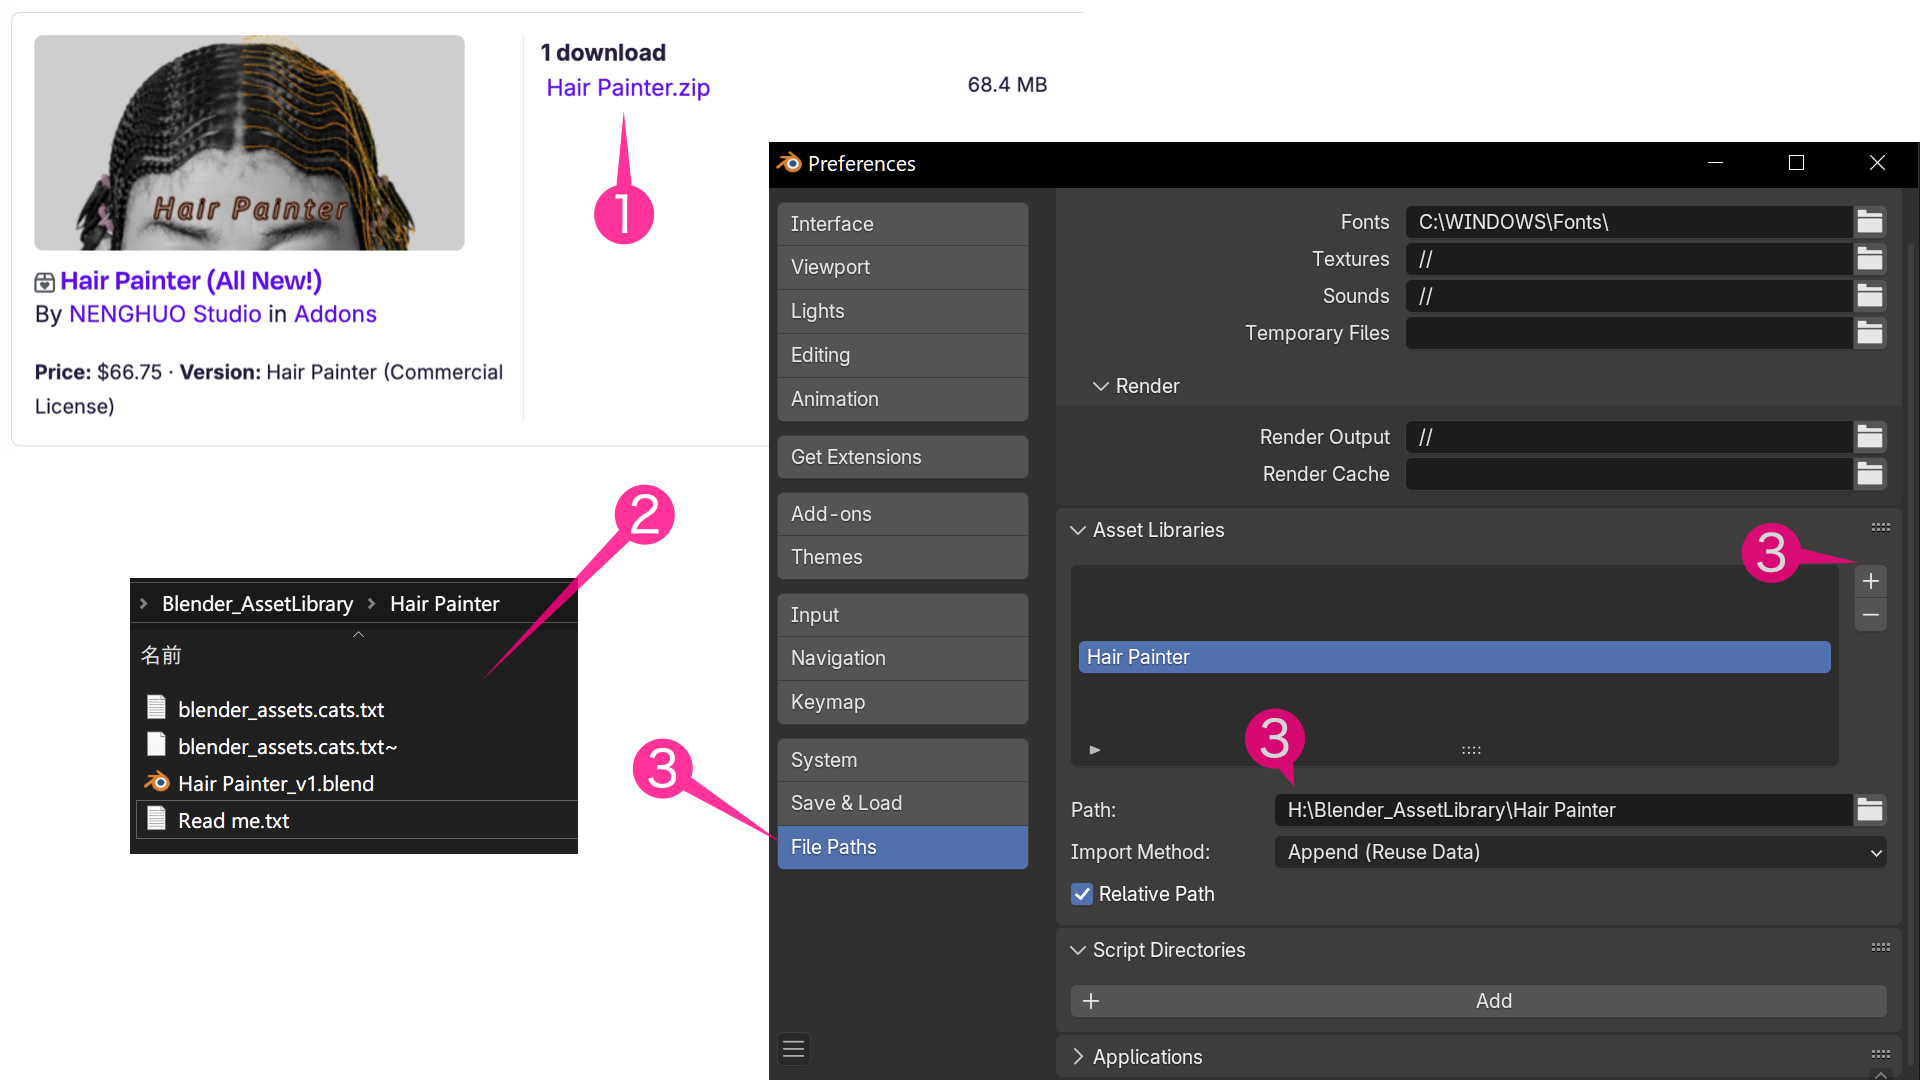This screenshot has width=1920, height=1080.
Task: Select the Input tab
Action: (903, 615)
